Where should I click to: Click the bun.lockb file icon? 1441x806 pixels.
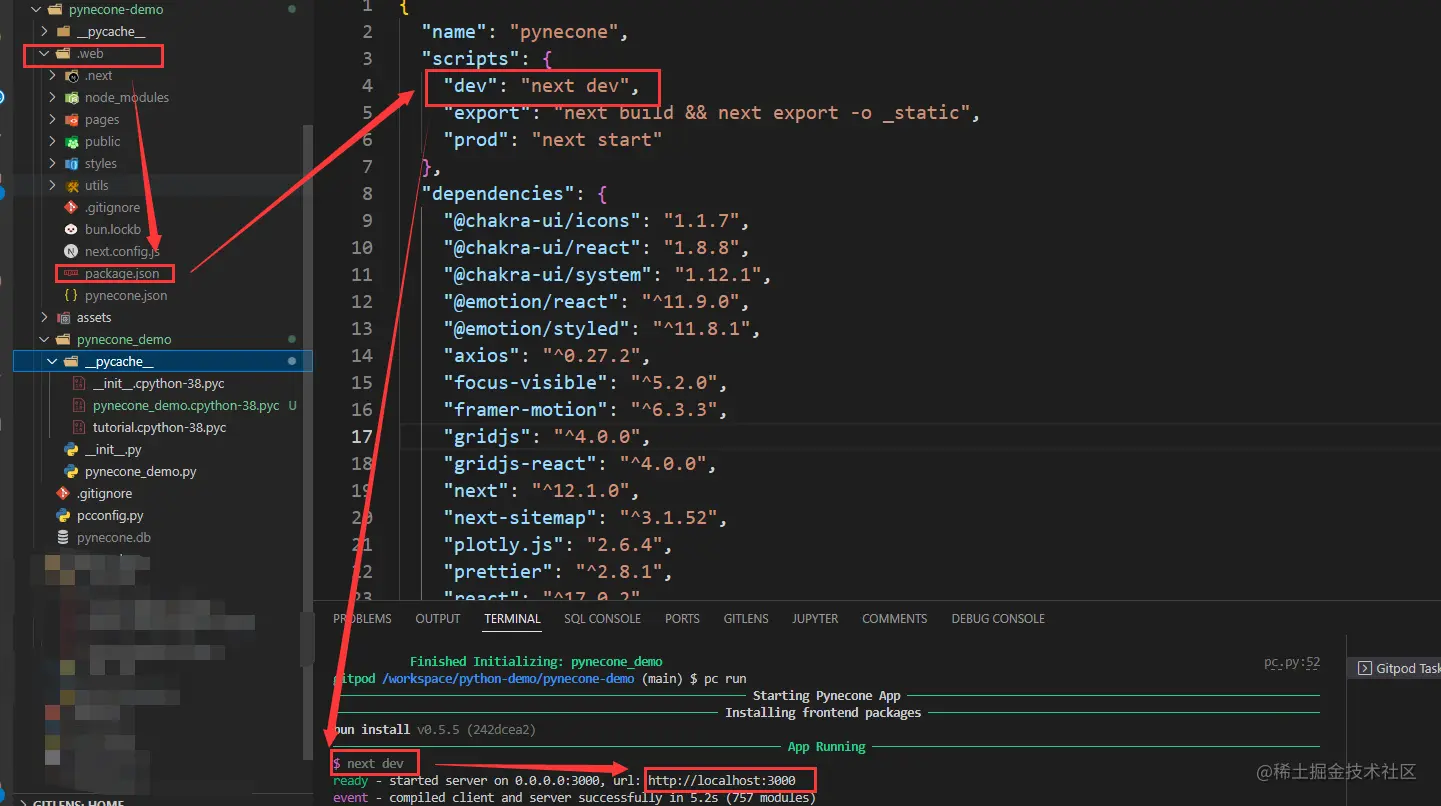71,230
